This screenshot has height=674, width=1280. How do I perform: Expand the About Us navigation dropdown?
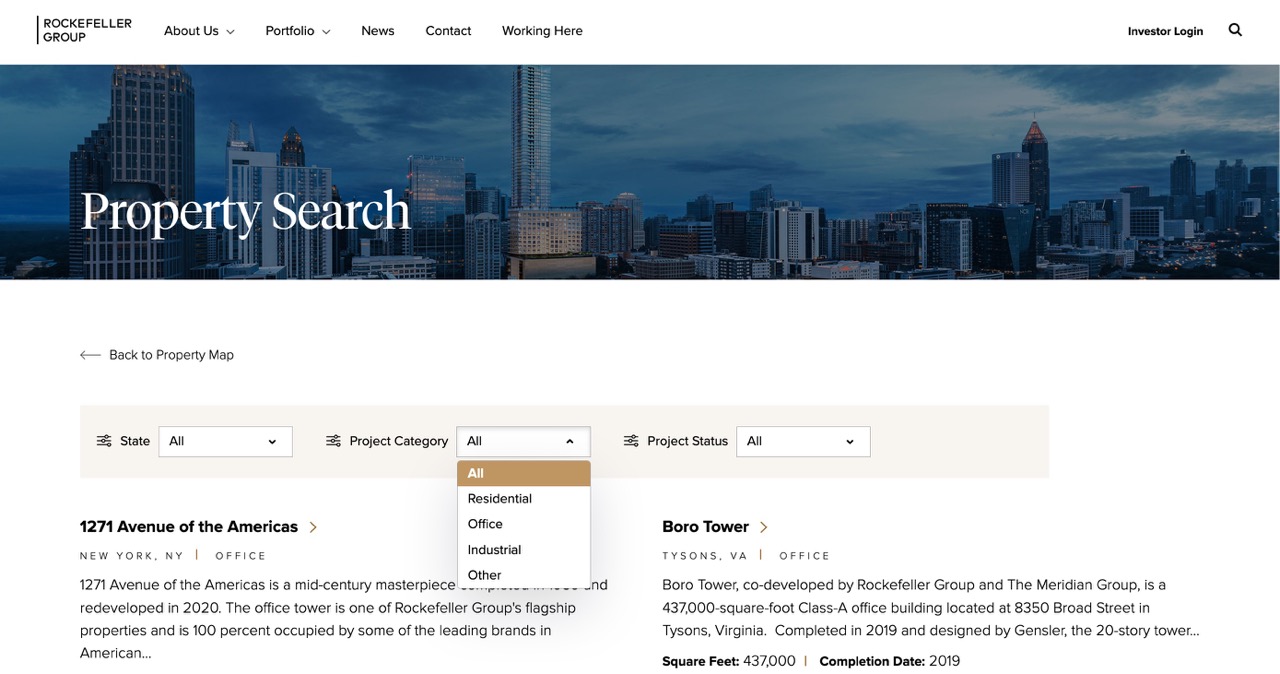click(198, 31)
